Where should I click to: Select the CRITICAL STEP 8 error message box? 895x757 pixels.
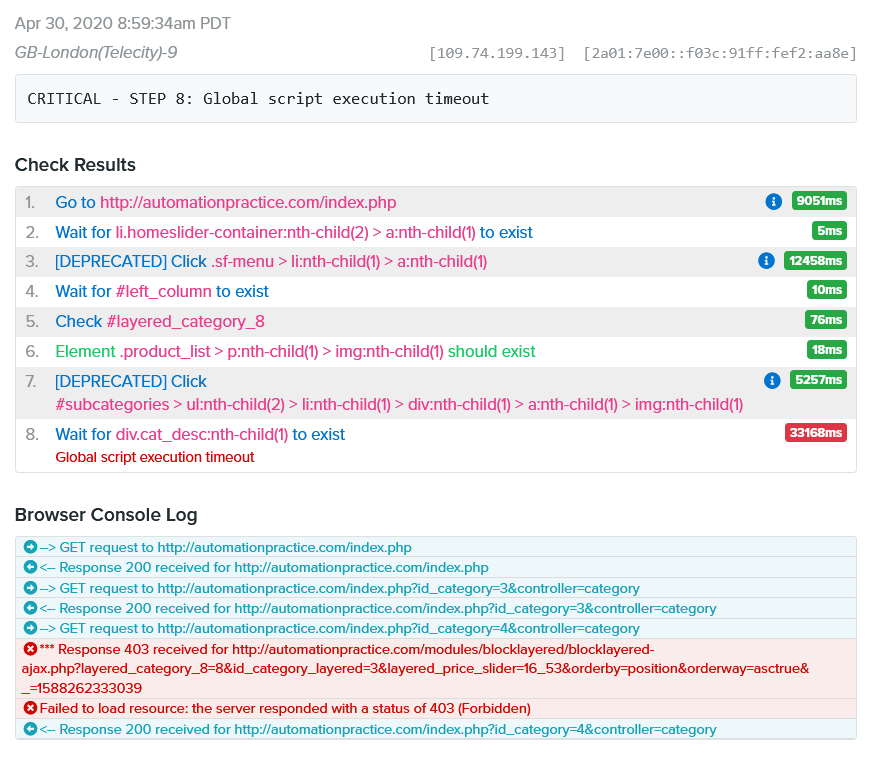(435, 98)
